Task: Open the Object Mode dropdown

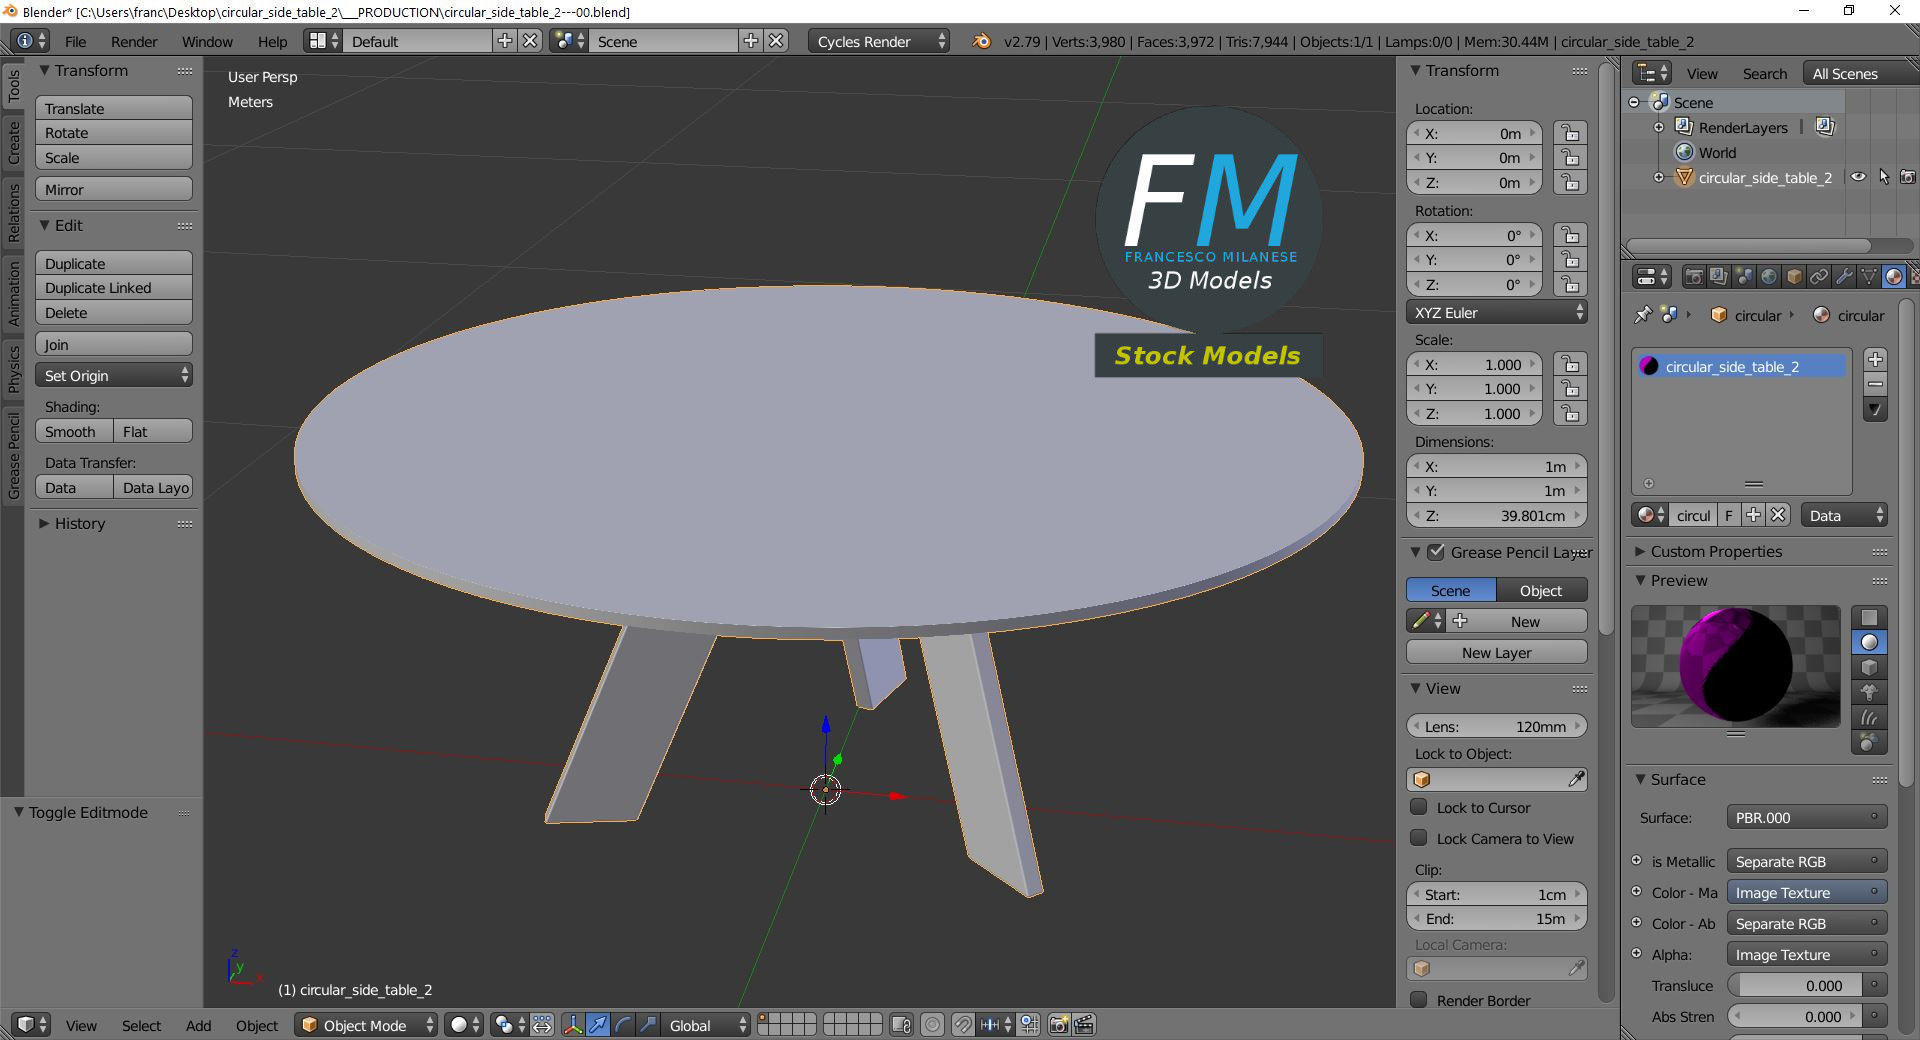Action: (366, 1025)
